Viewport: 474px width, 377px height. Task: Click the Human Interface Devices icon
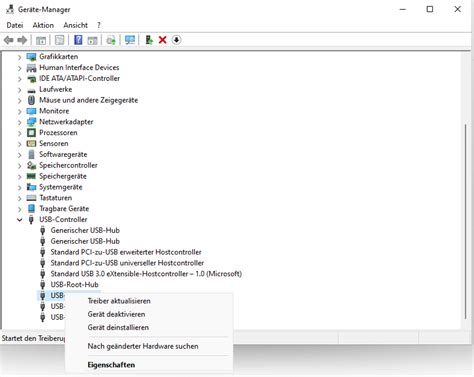click(x=31, y=68)
